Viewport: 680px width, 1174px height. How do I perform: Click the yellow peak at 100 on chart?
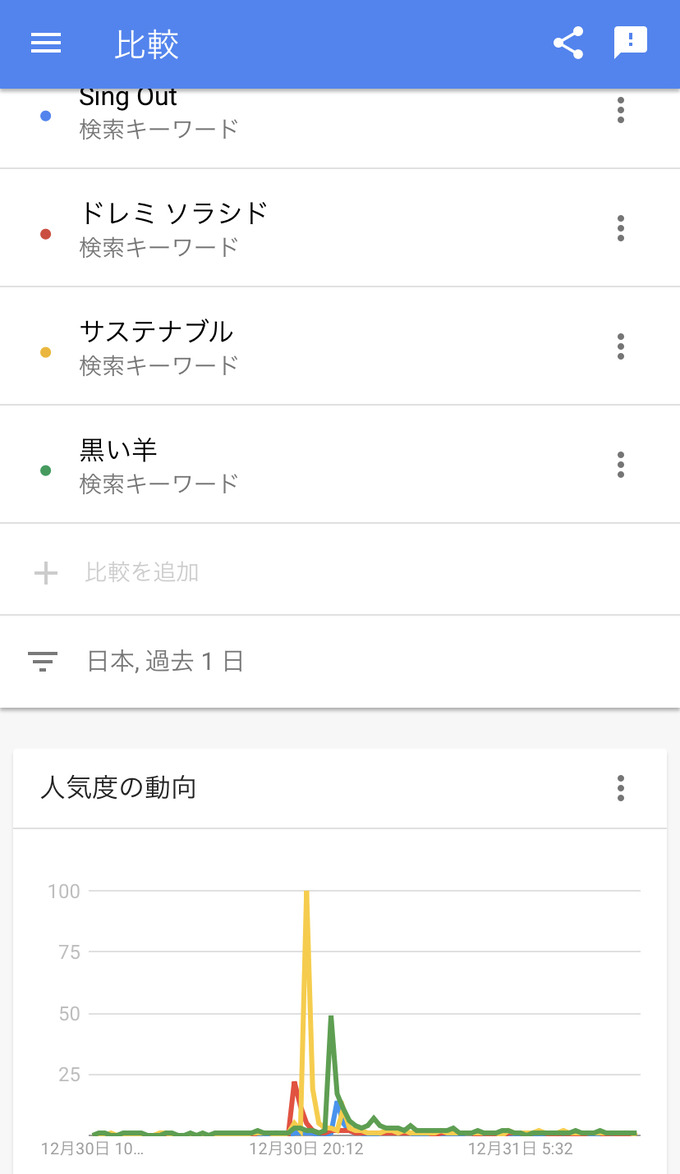[x=306, y=893]
